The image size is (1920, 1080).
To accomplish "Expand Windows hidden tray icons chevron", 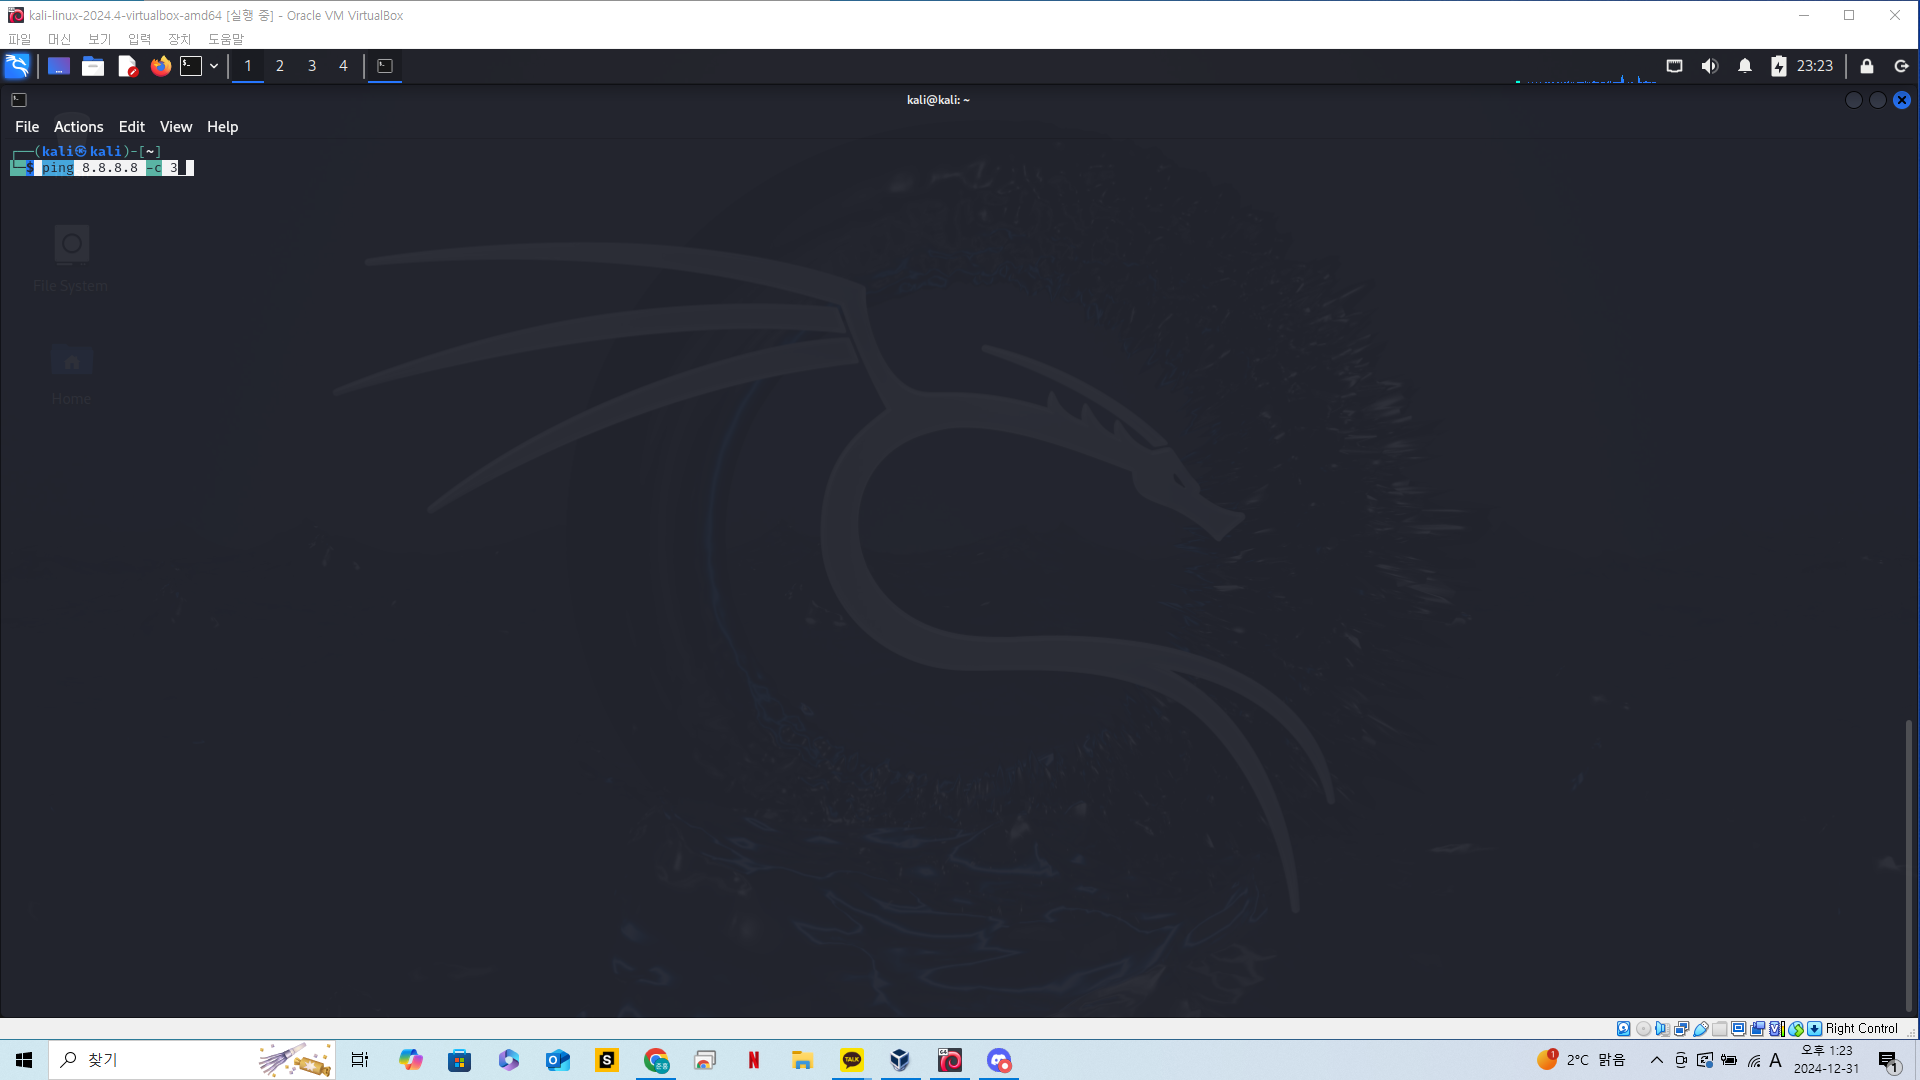I will 1656,1060.
